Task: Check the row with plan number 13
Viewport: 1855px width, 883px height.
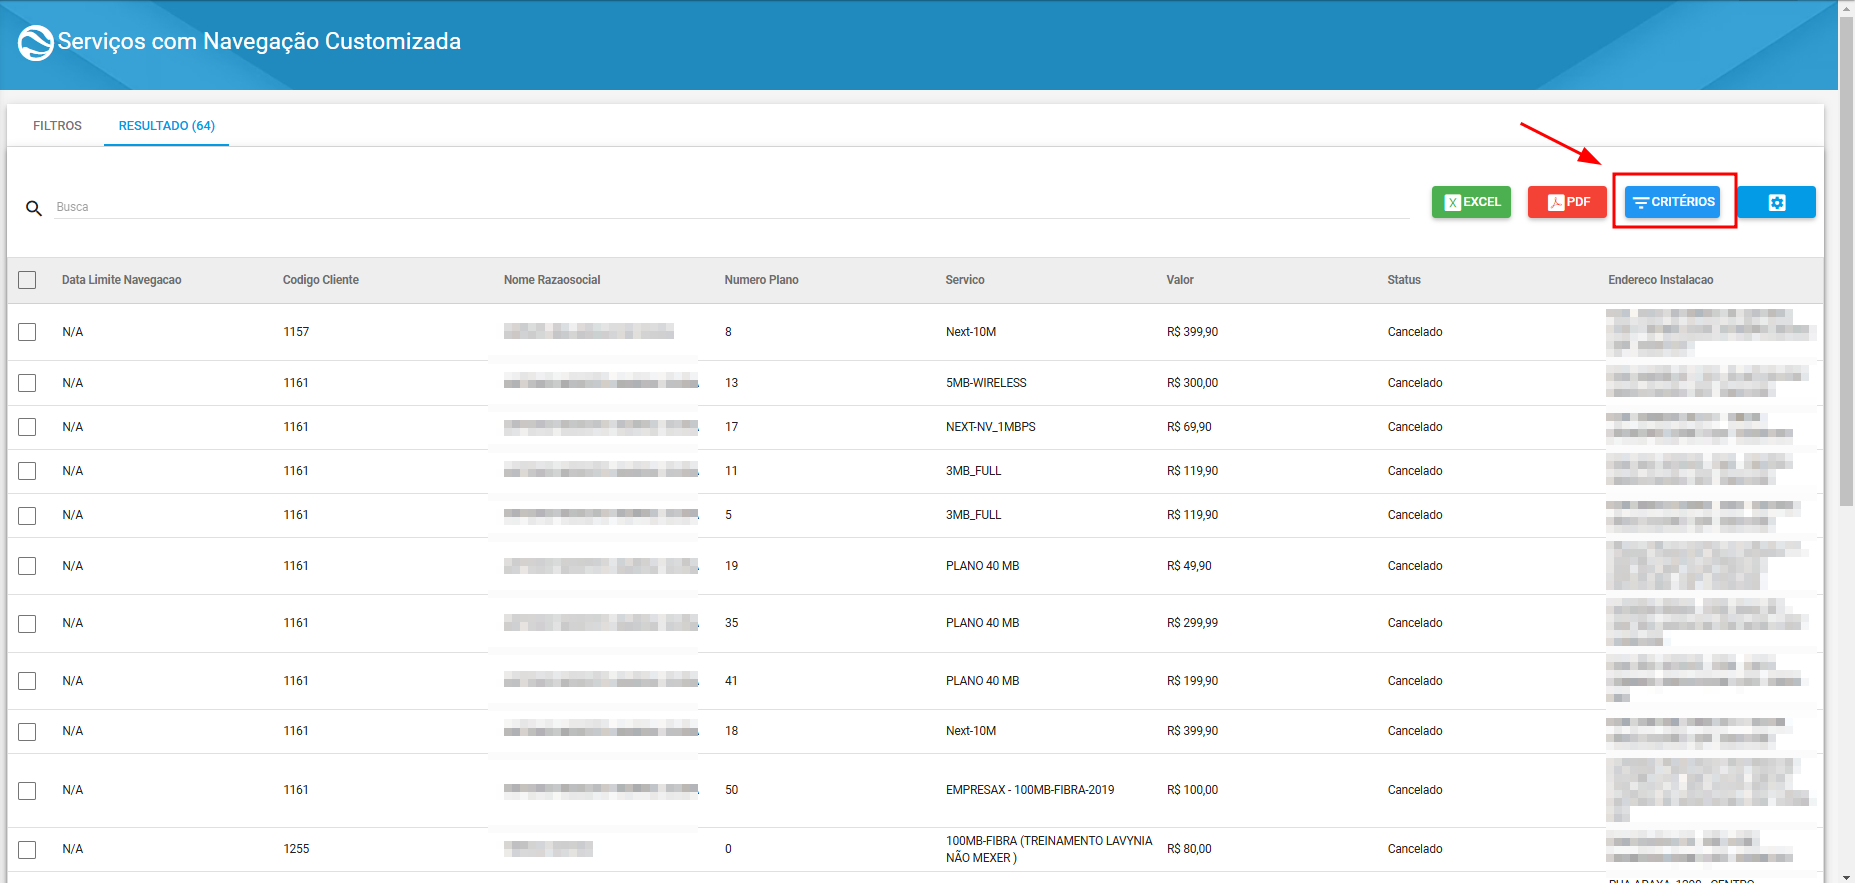Action: (x=27, y=383)
